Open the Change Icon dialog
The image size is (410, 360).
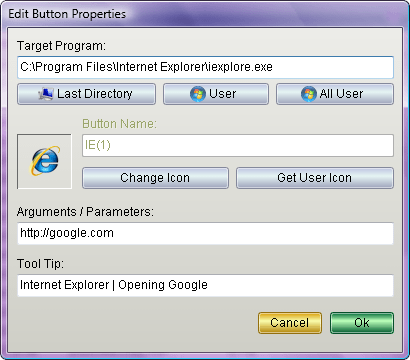(155, 178)
